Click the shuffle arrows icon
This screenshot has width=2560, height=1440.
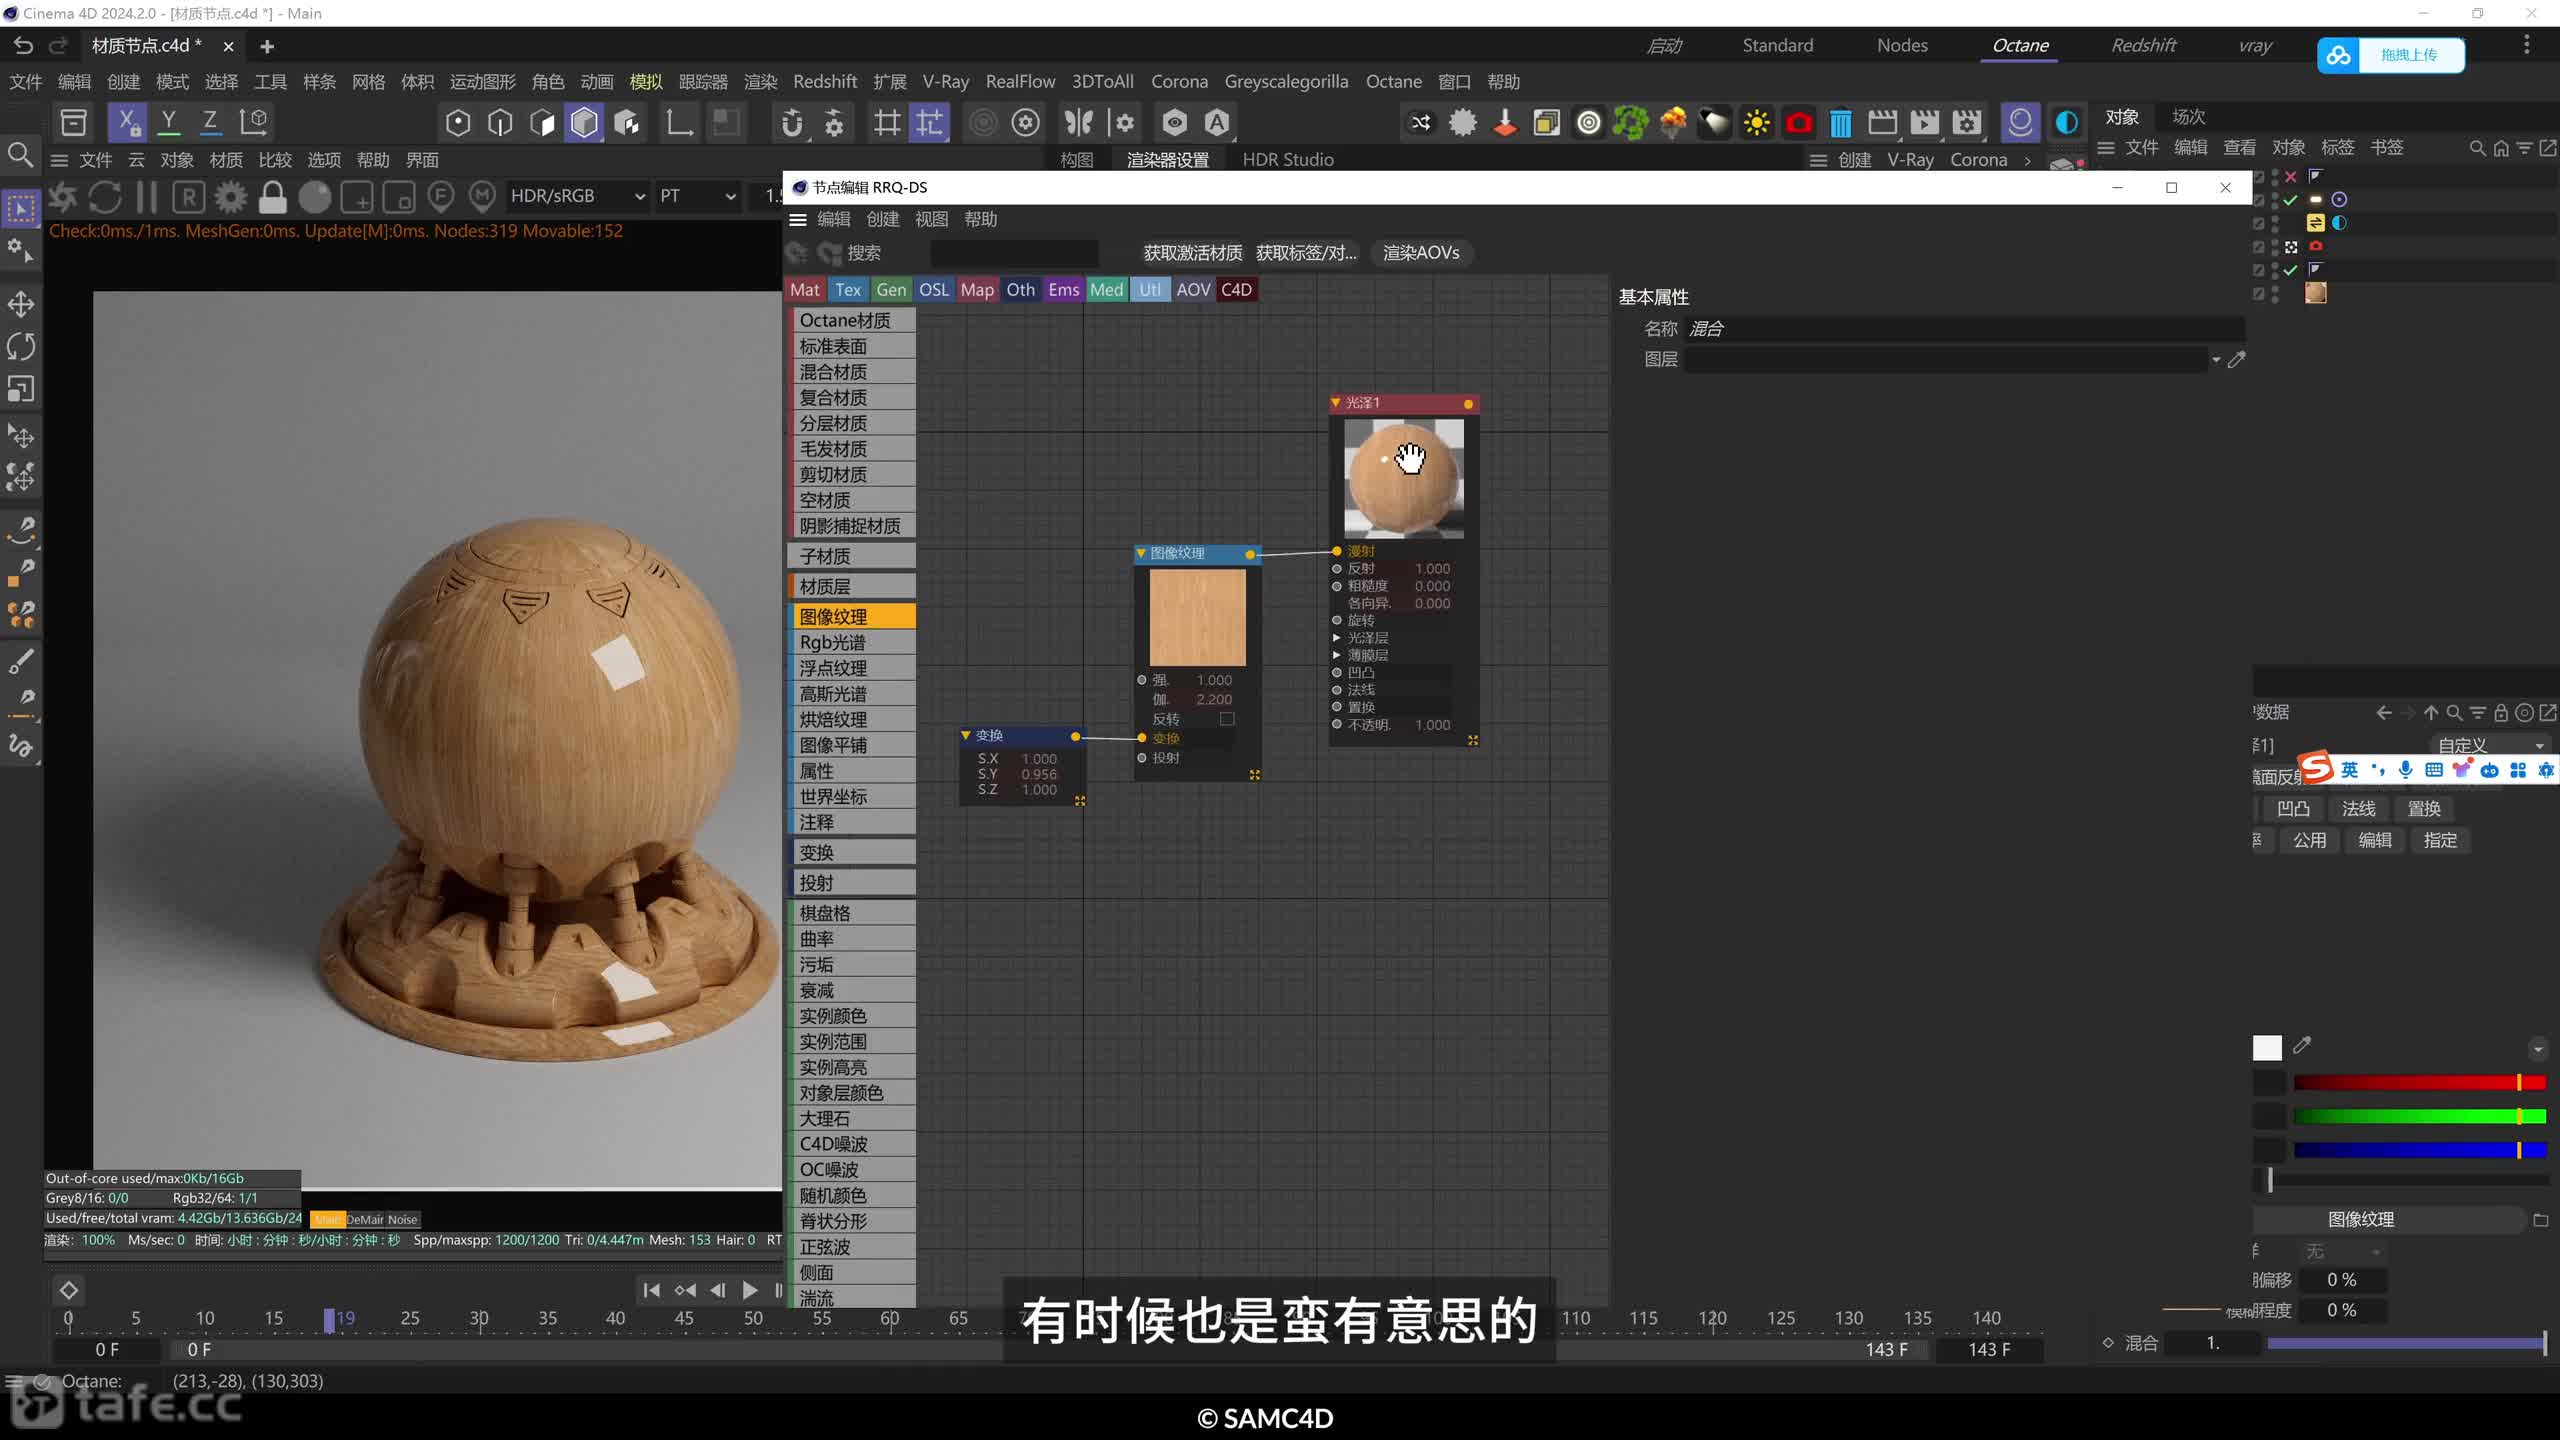pos(1420,123)
